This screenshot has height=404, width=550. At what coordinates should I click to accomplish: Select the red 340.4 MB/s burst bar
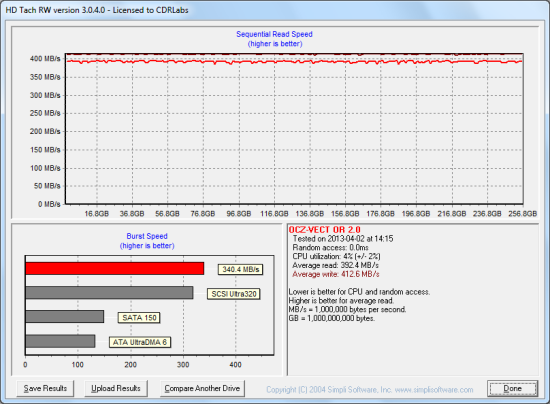115,269
